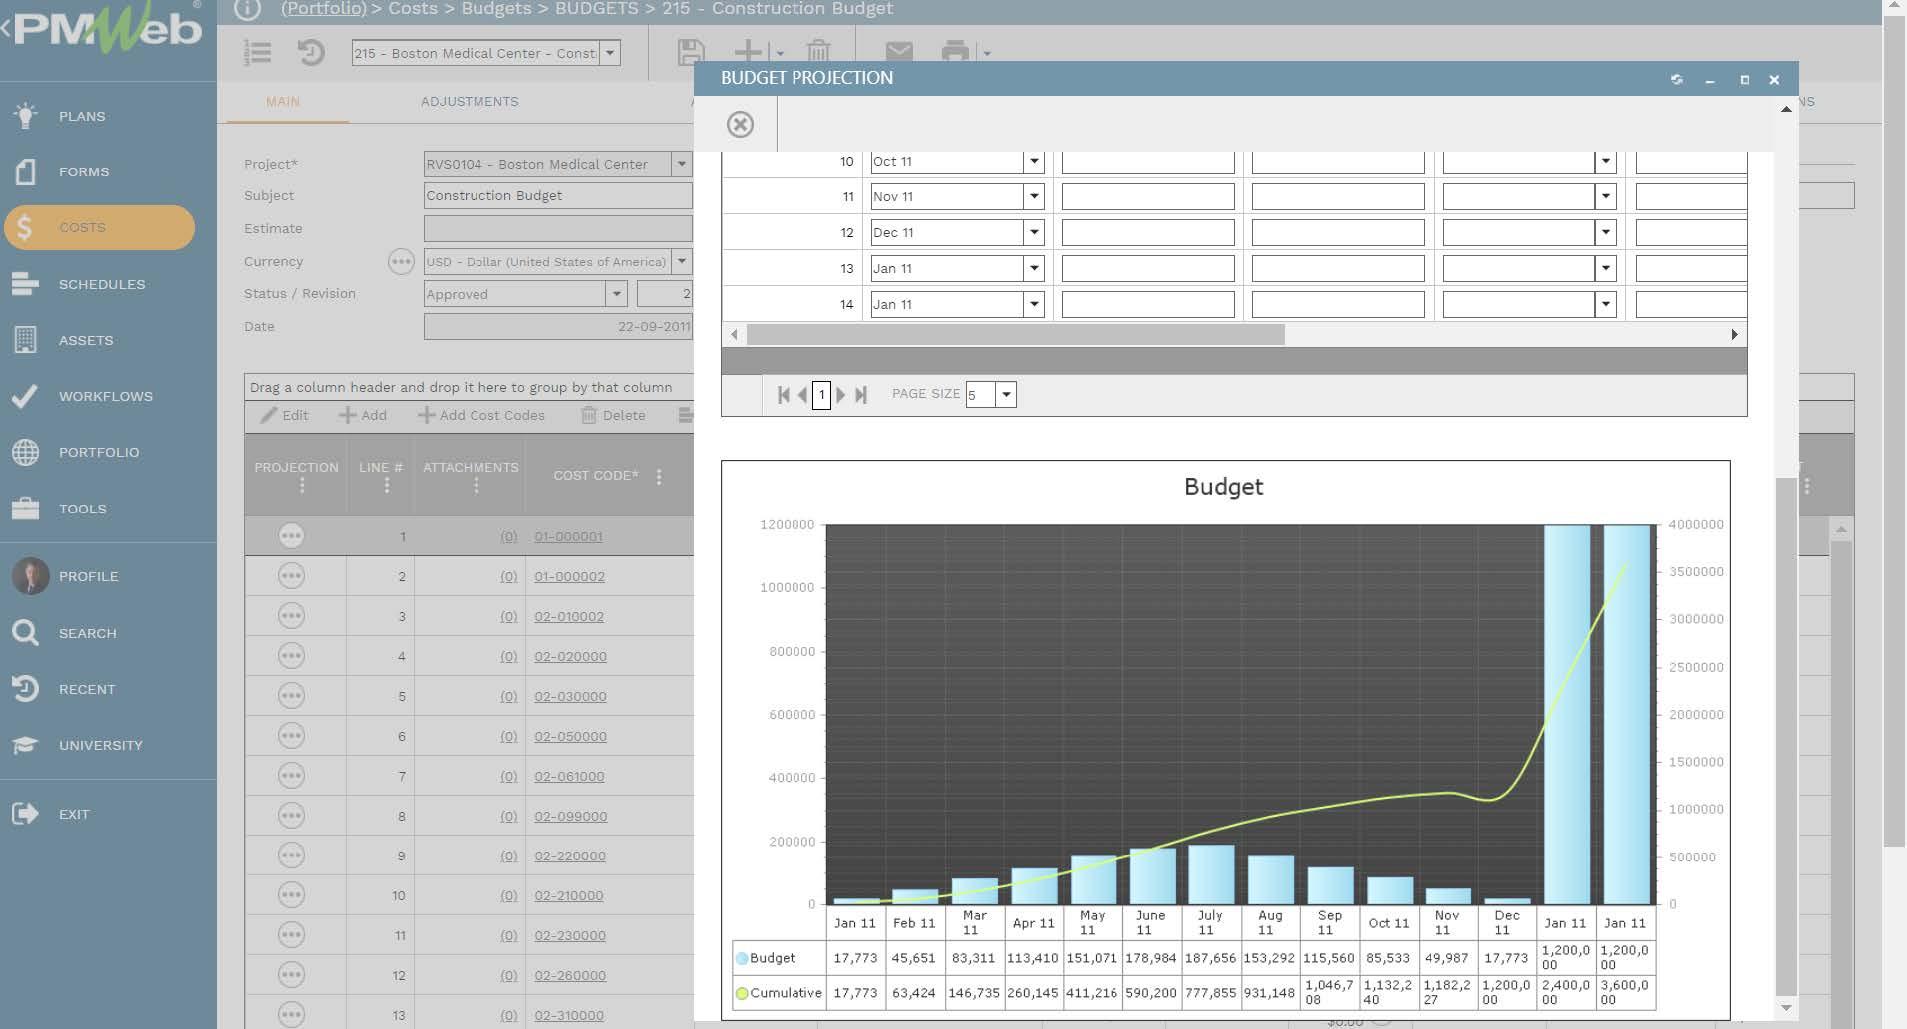Go to the last page of grid
Screen dimensions: 1907x1029
coord(861,395)
